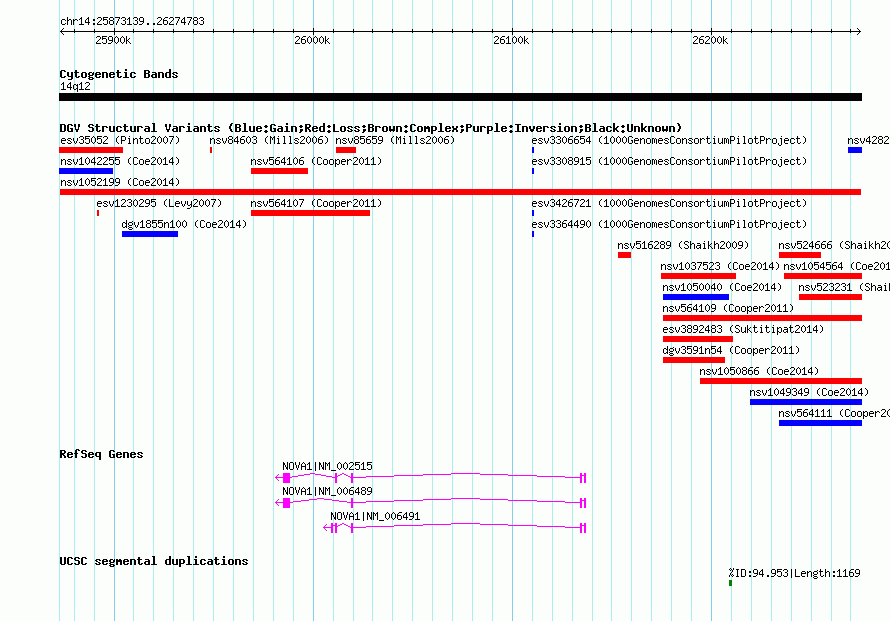This screenshot has width=890, height=621.
Task: Click Cytogenetic Bands track title
Action: pos(119,74)
